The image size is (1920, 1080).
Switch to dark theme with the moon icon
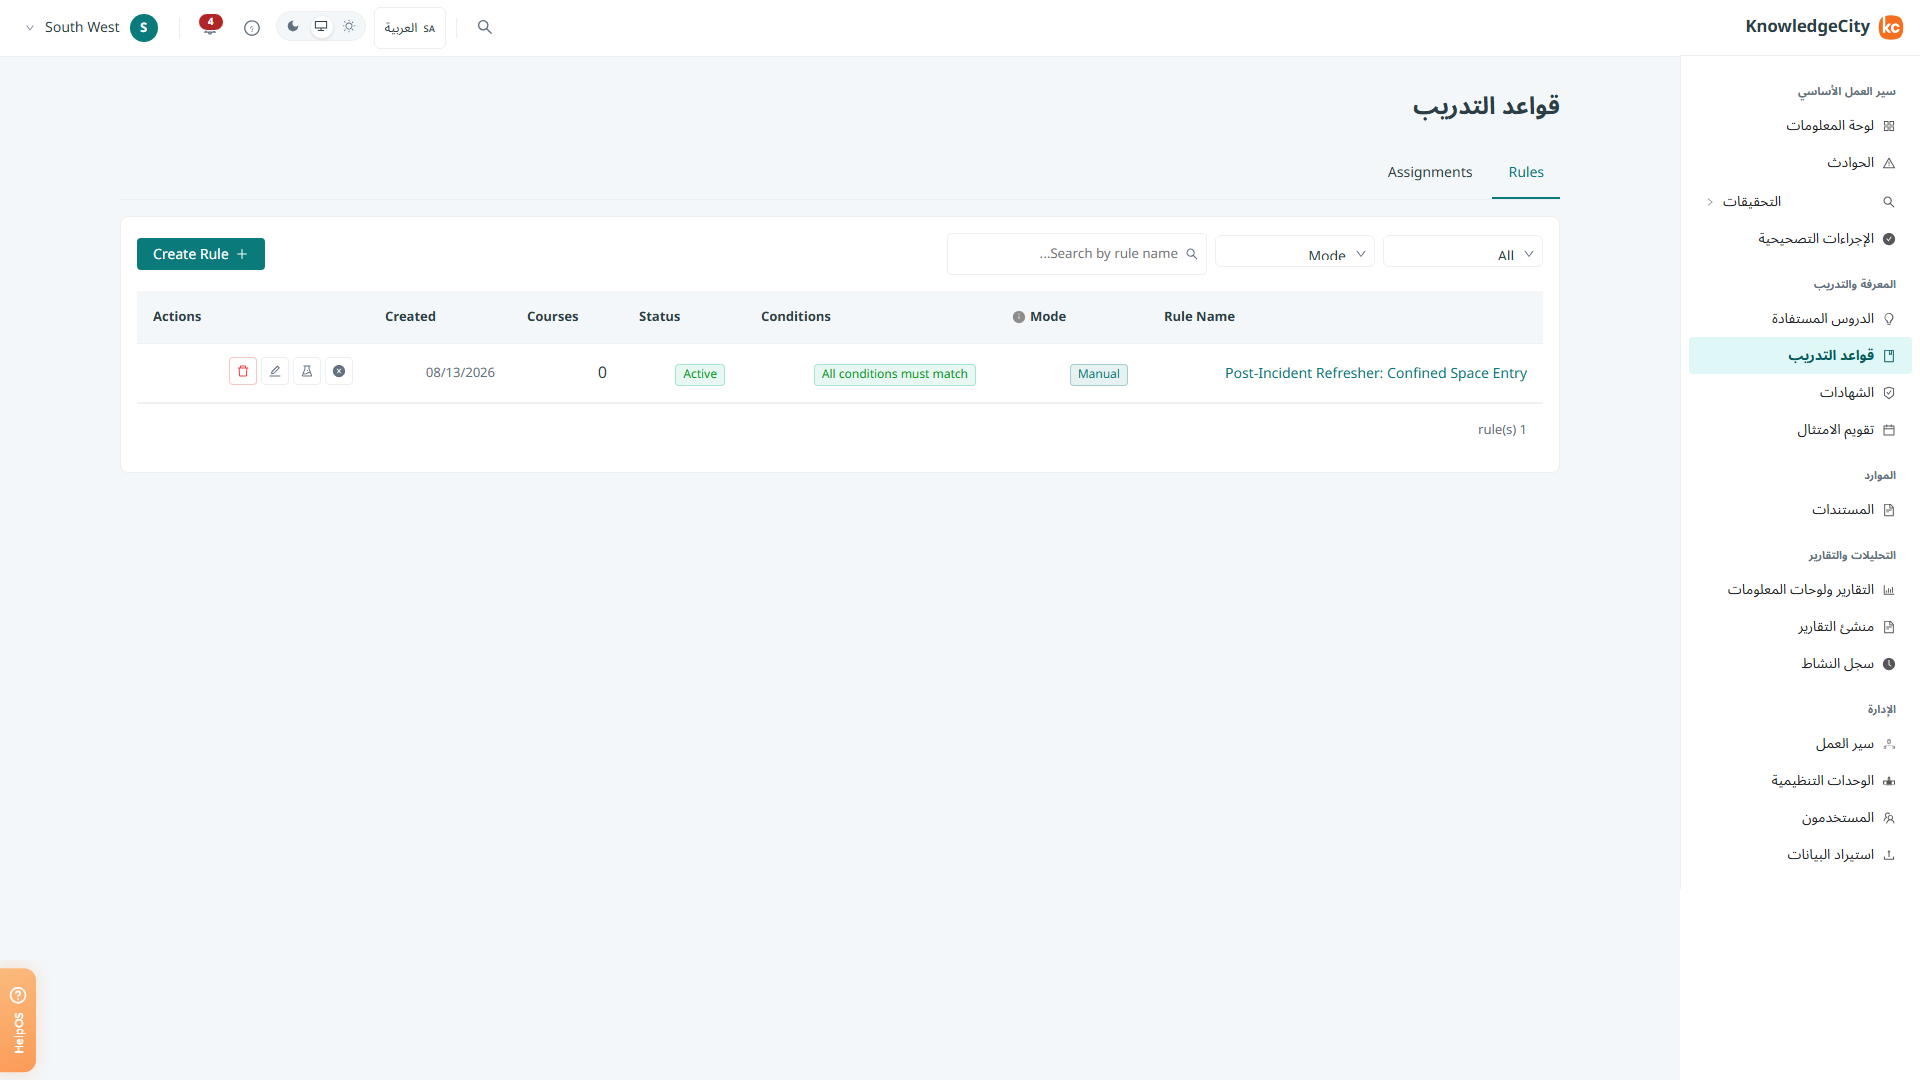tap(293, 26)
